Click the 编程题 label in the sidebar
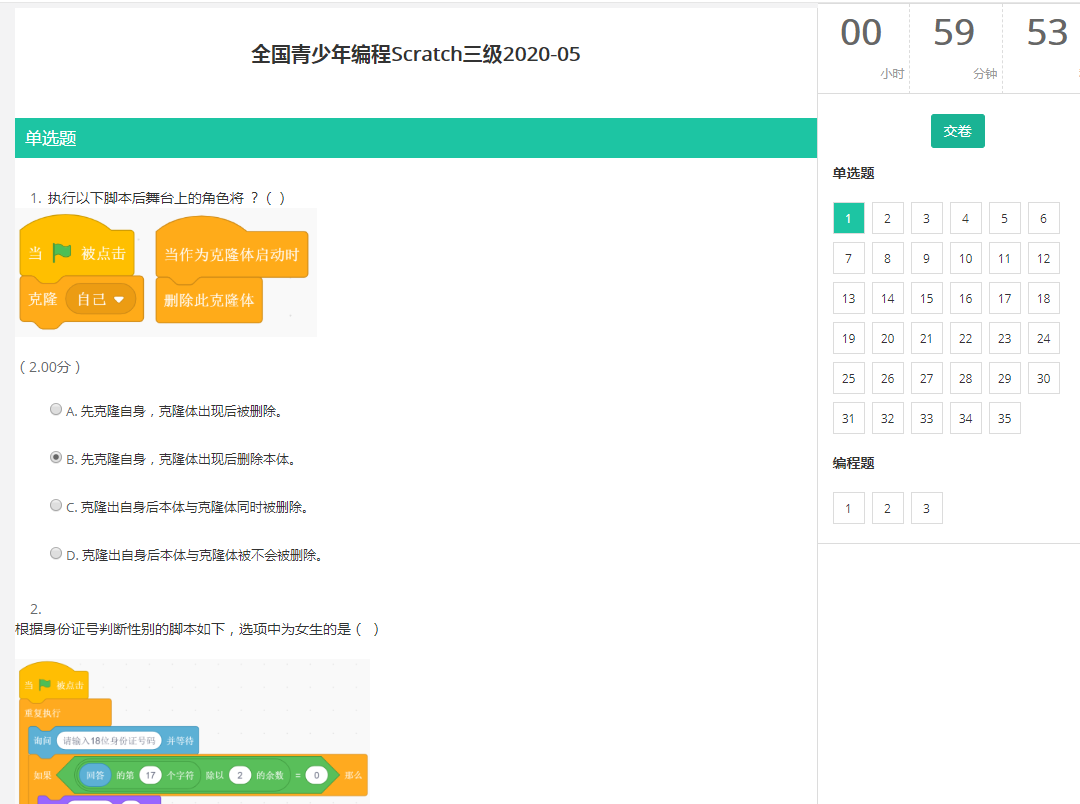Image resolution: width=1080 pixels, height=804 pixels. (853, 463)
